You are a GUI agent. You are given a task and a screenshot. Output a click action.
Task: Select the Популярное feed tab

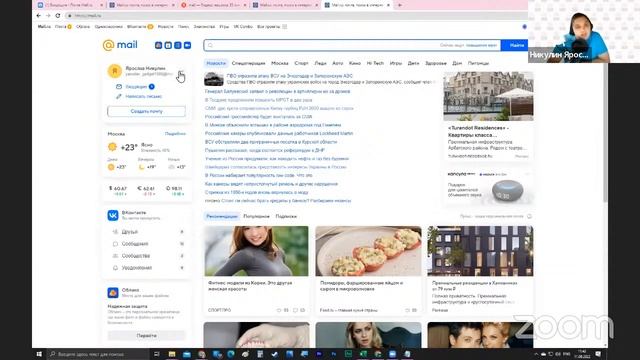point(256,216)
